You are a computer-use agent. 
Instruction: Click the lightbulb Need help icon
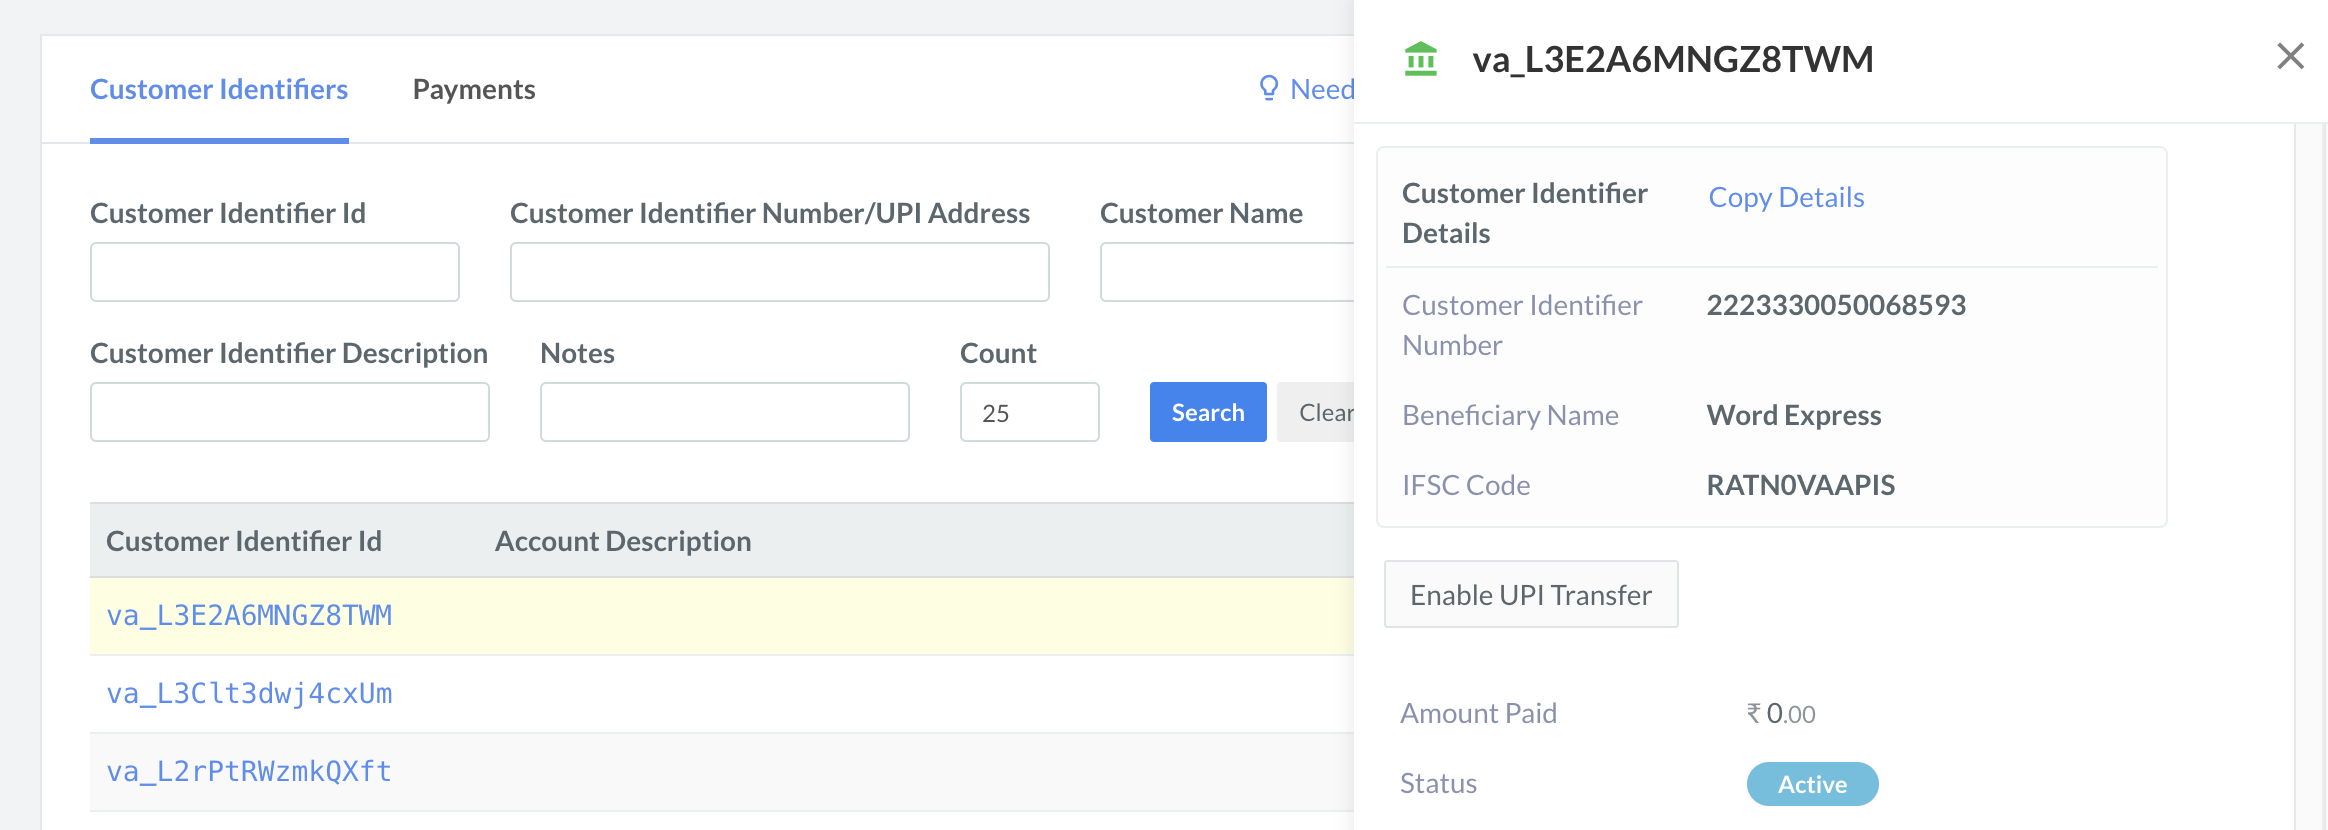pos(1268,89)
